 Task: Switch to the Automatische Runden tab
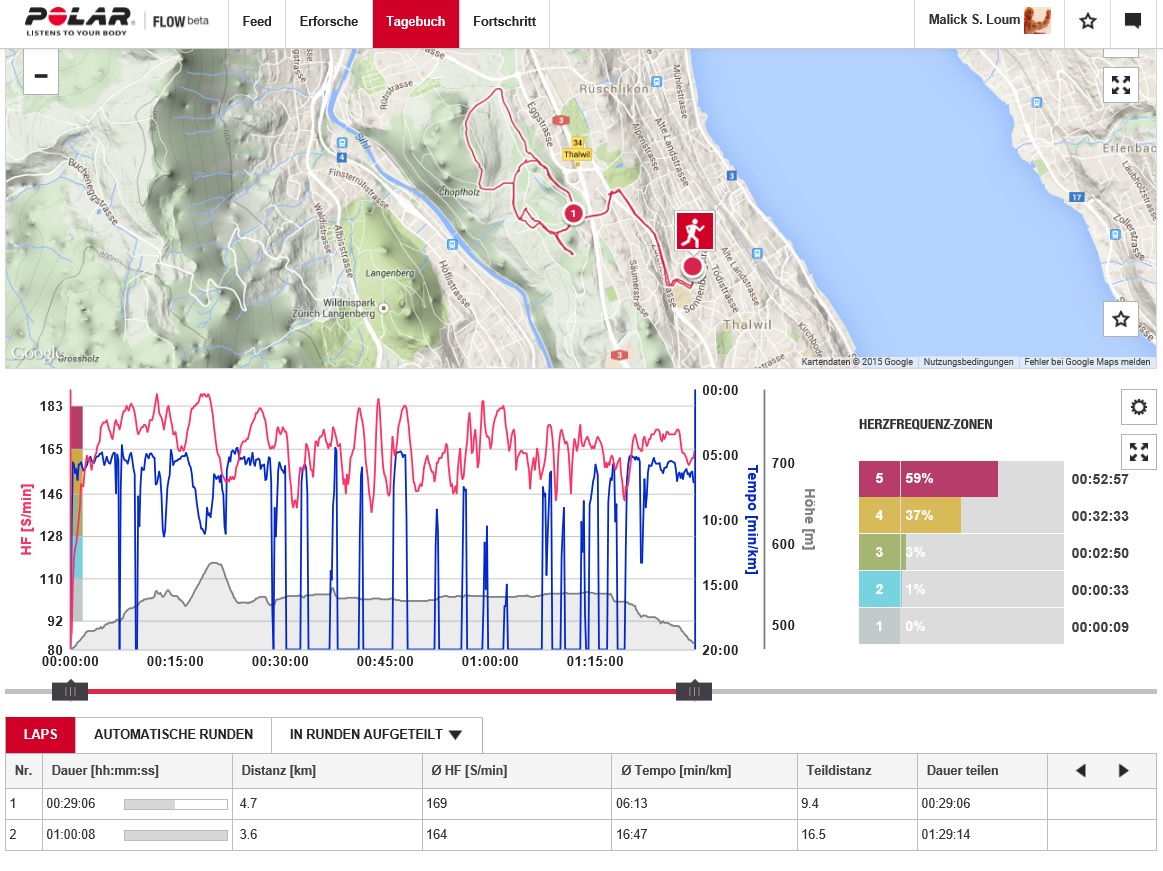pyautogui.click(x=173, y=735)
